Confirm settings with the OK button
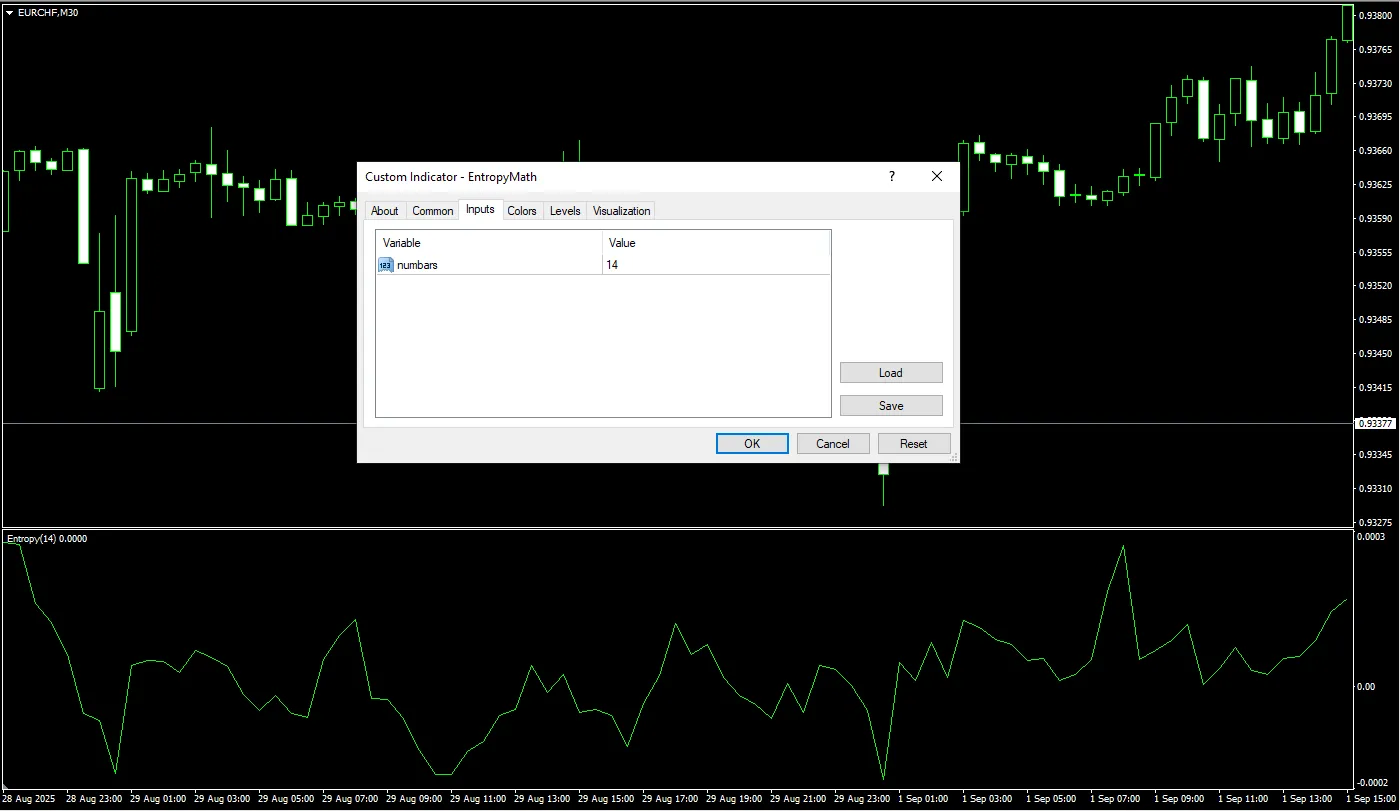The height and width of the screenshot is (811, 1400). [x=752, y=444]
